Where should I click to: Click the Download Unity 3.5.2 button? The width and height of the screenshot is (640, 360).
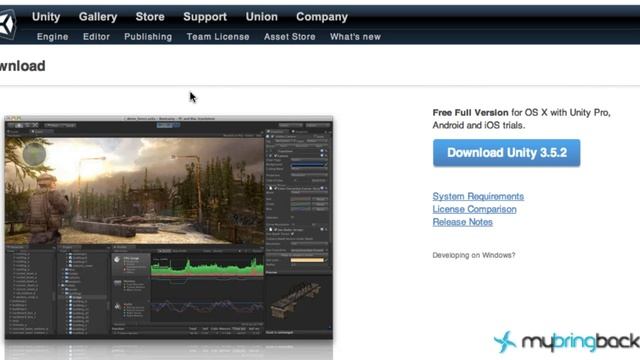[x=507, y=153]
